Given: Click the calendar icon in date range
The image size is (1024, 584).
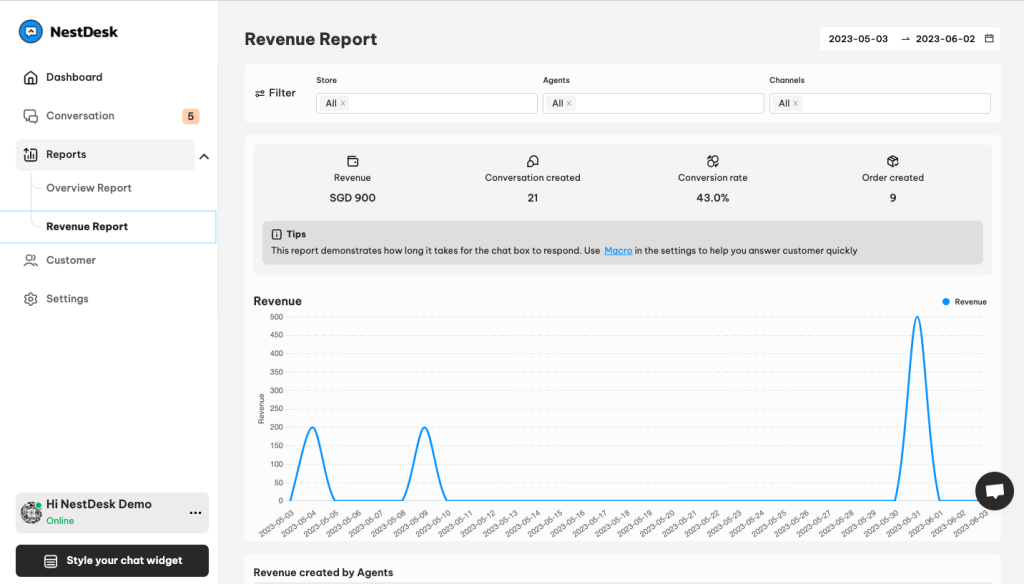Looking at the screenshot, I should point(989,39).
